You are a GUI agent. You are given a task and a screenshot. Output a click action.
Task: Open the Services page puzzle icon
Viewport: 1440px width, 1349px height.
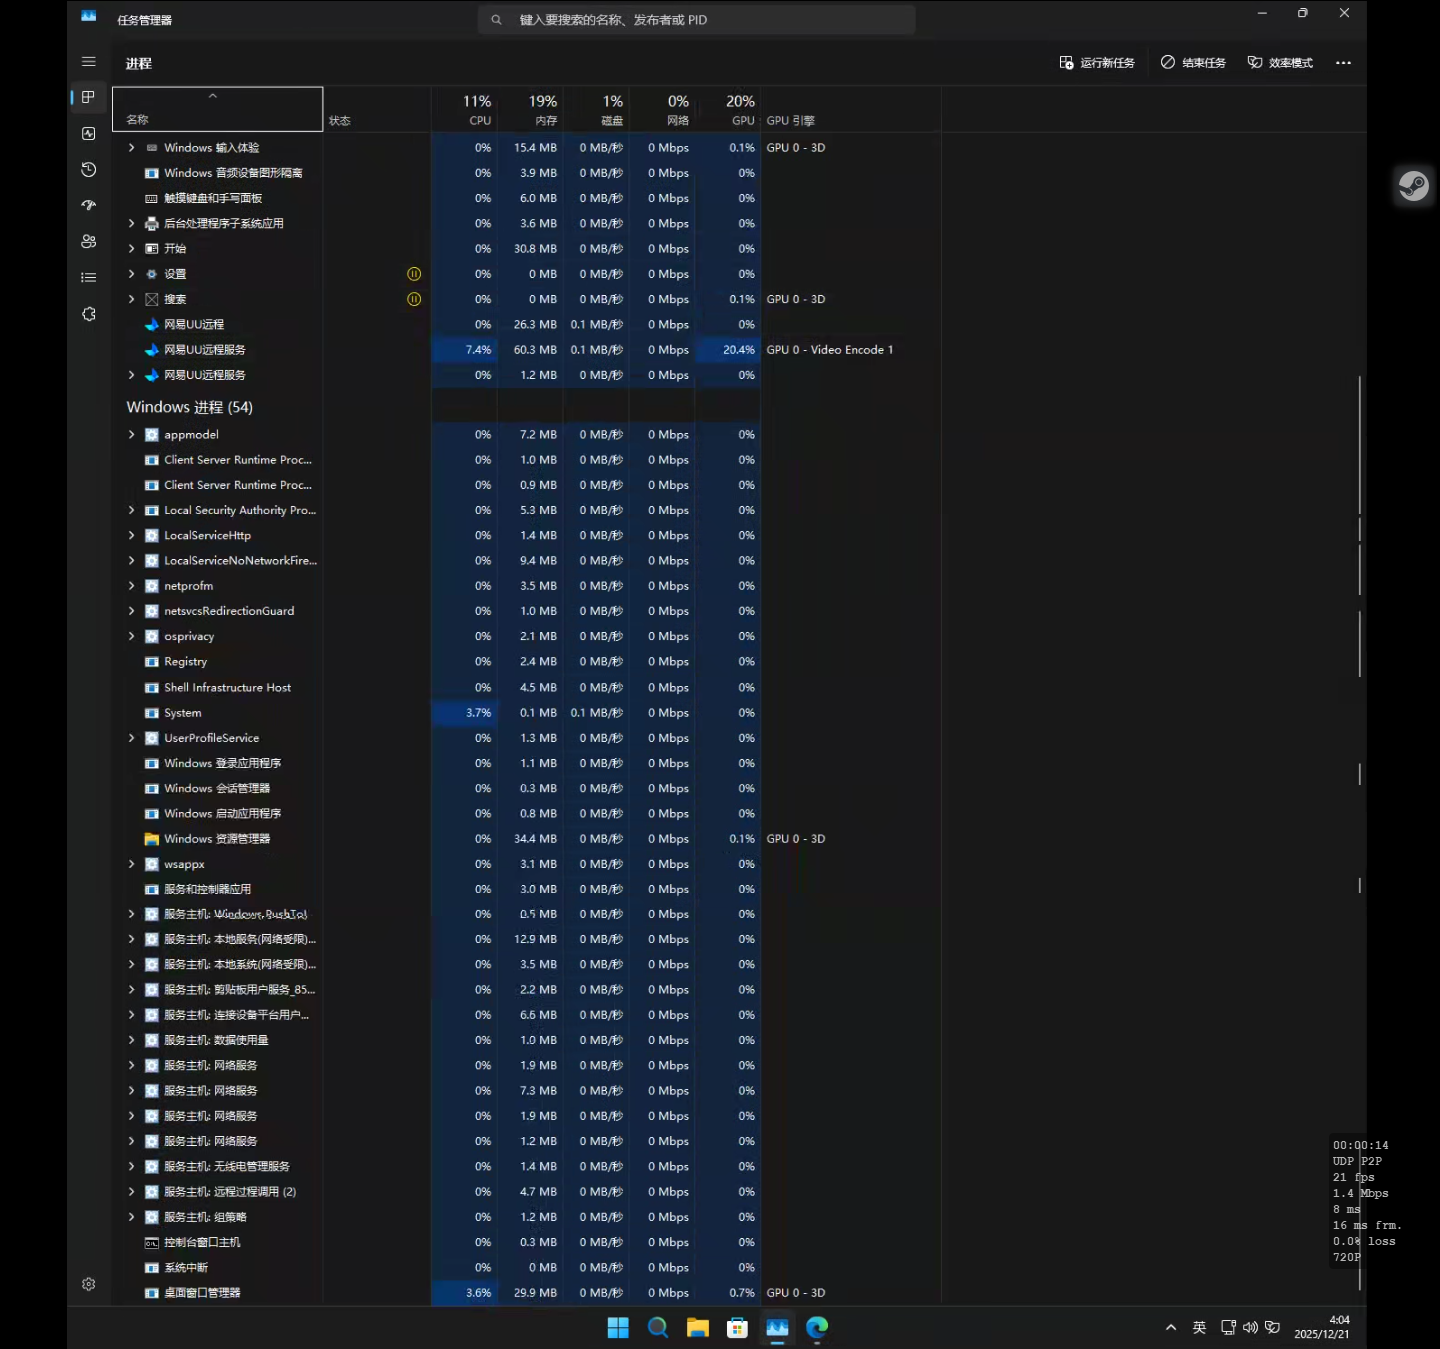88,314
